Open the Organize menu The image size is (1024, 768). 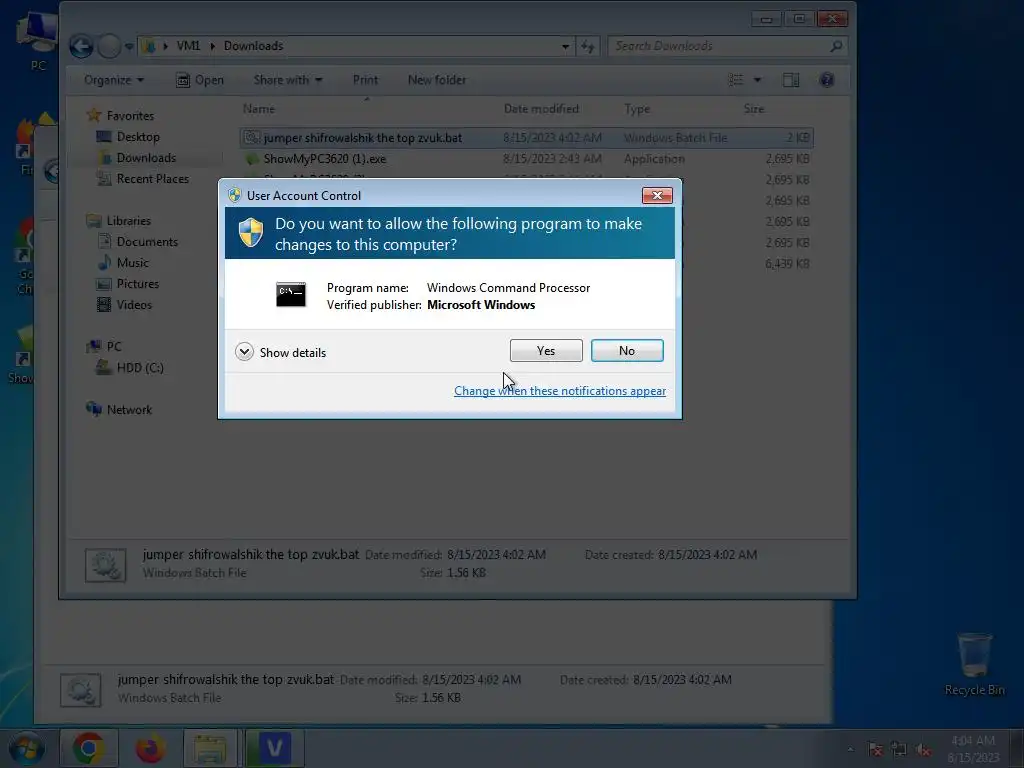tap(114, 80)
